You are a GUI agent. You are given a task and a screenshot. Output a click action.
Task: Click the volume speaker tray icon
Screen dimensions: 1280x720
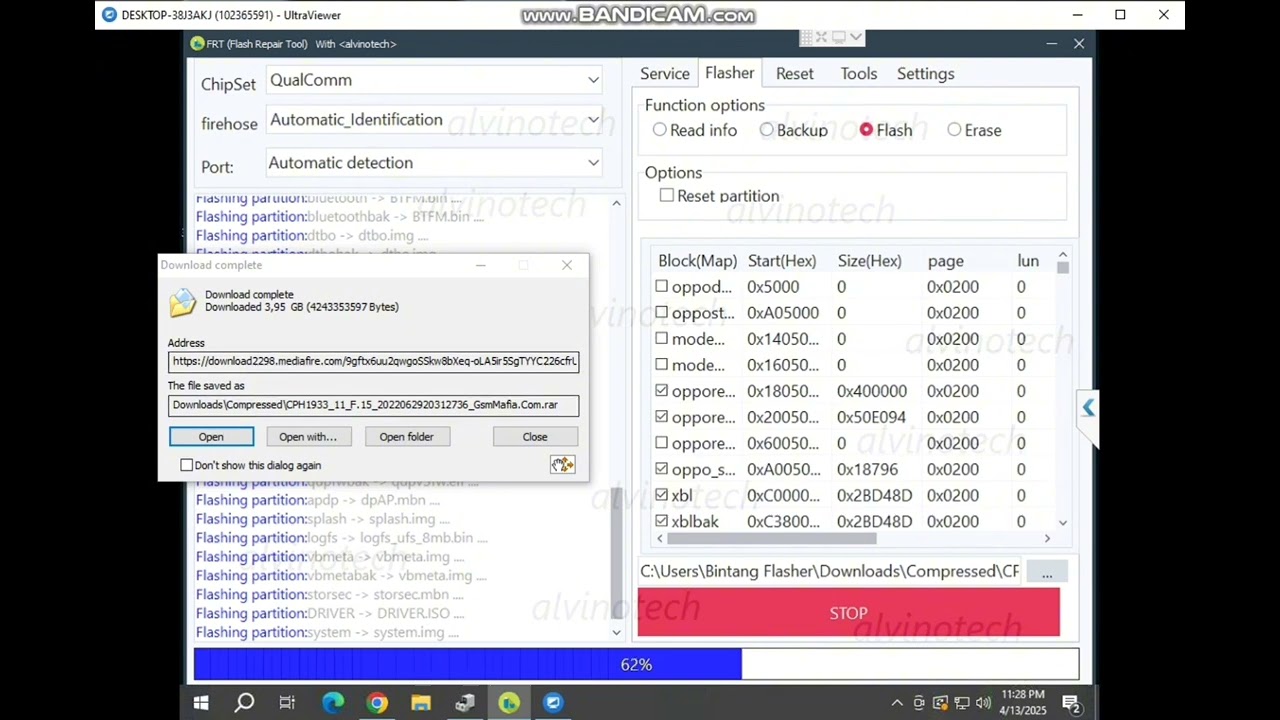point(983,703)
